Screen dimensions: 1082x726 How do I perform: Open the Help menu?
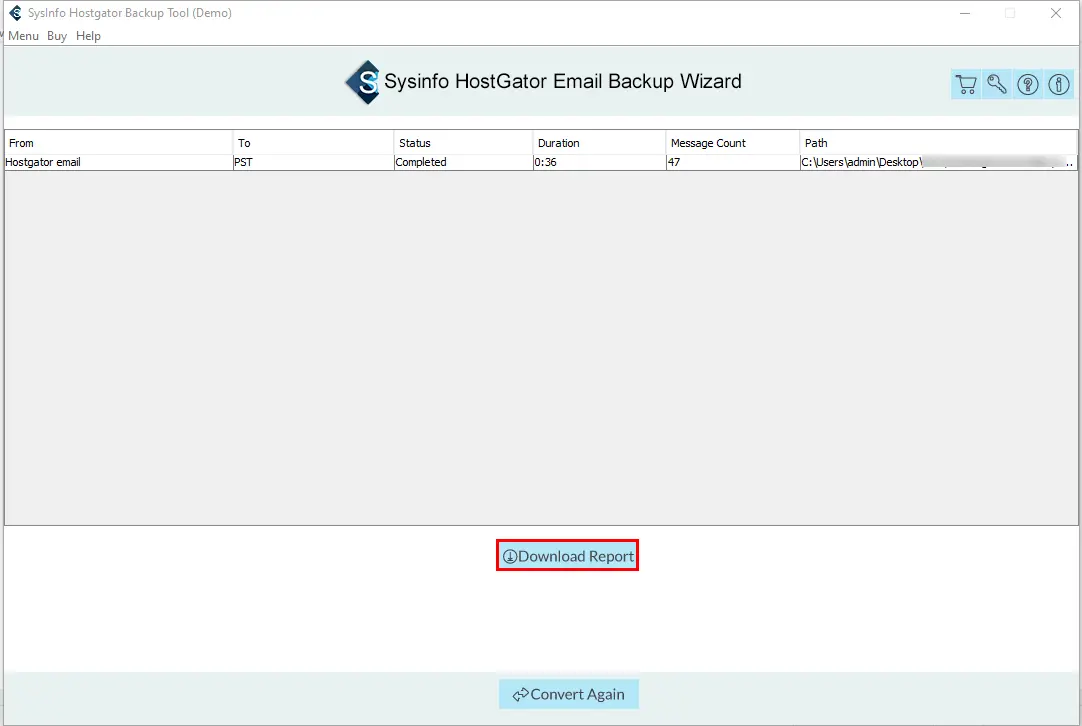pyautogui.click(x=88, y=36)
